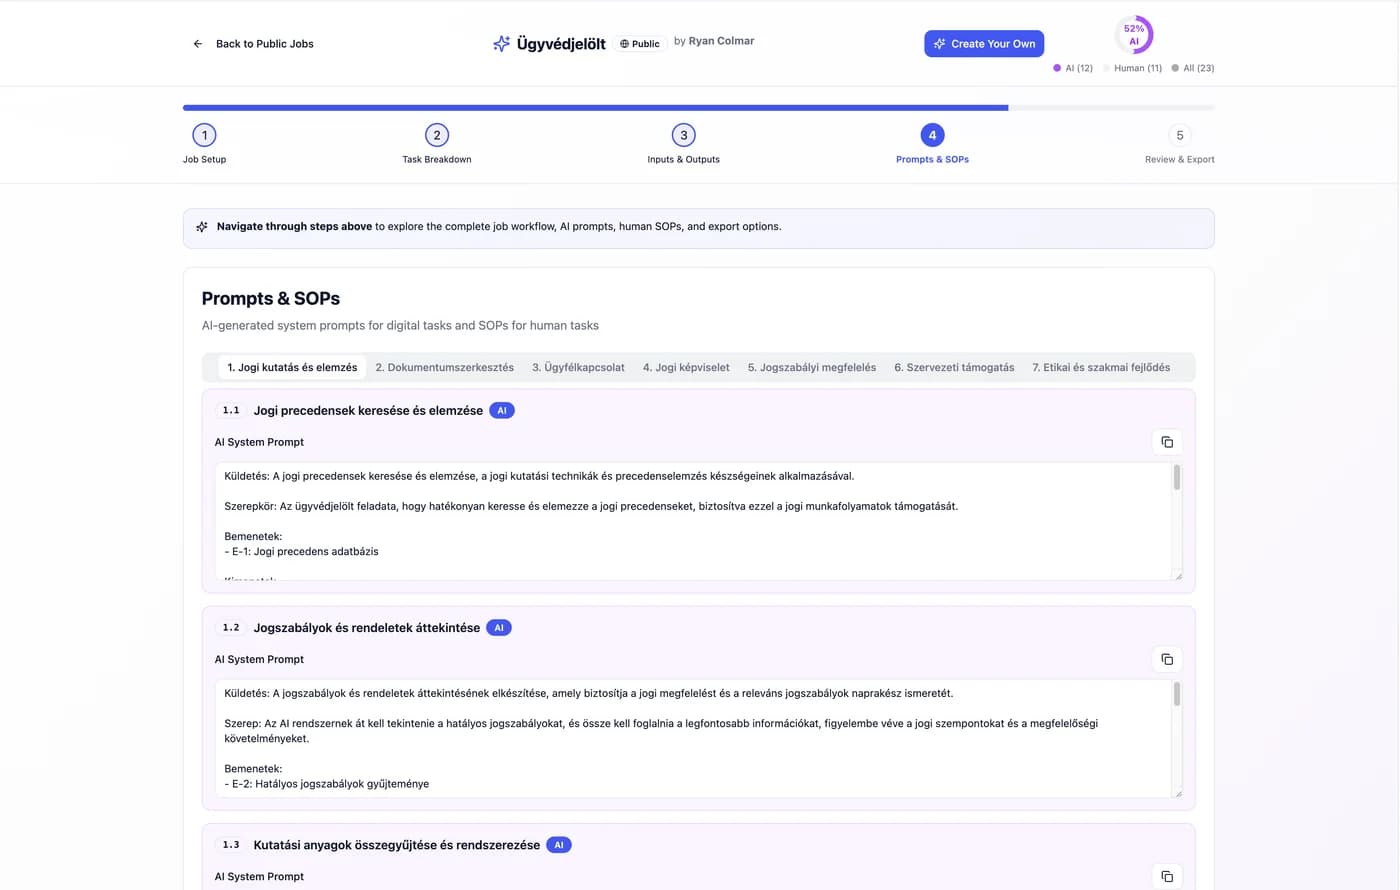Click the back arrow icon
The width and height of the screenshot is (1400, 890).
coord(198,44)
